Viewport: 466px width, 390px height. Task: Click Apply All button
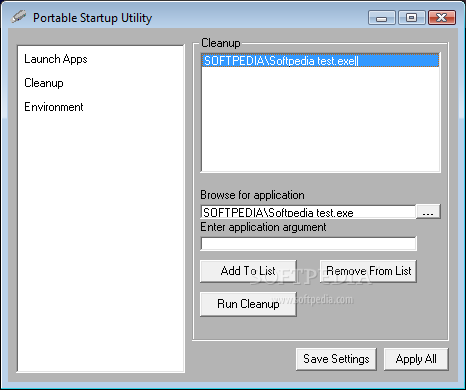(x=416, y=359)
